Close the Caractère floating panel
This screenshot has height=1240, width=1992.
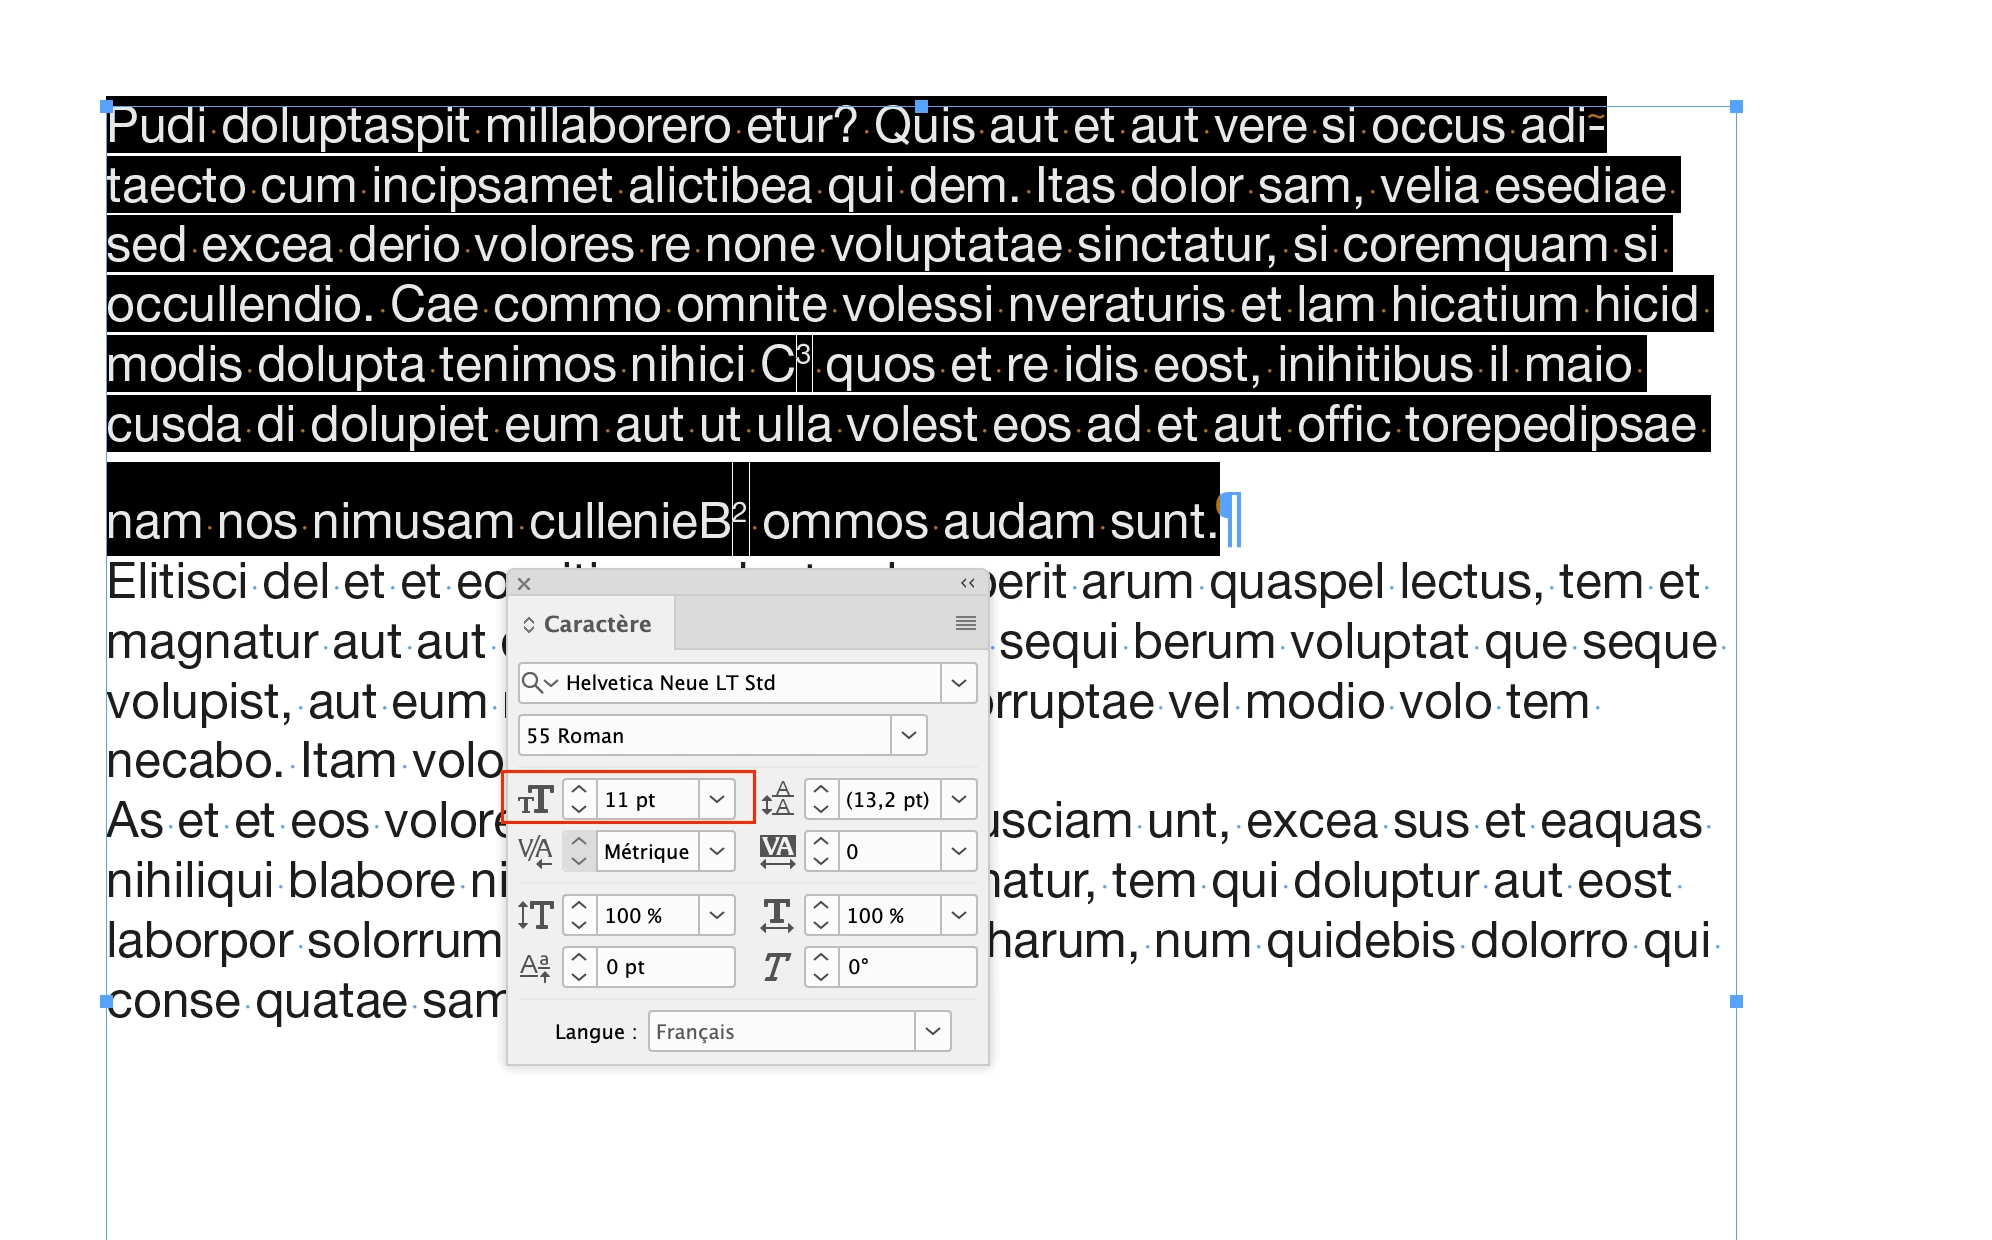[x=524, y=583]
